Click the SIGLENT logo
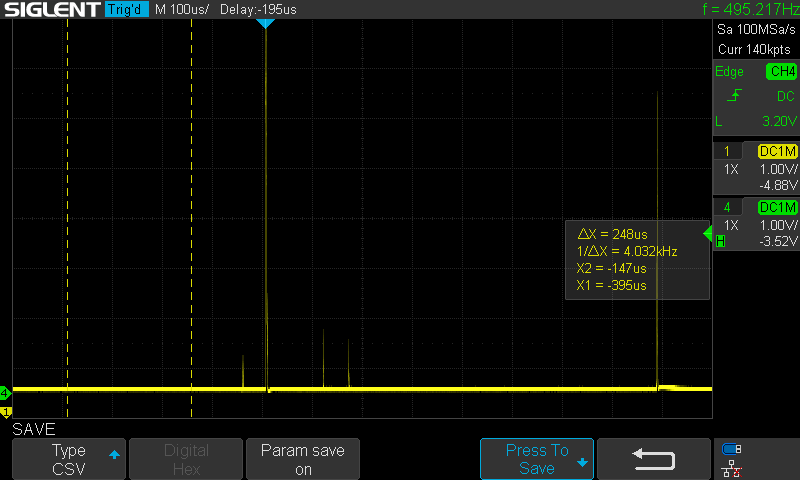The height and width of the screenshot is (480, 800). coord(52,9)
